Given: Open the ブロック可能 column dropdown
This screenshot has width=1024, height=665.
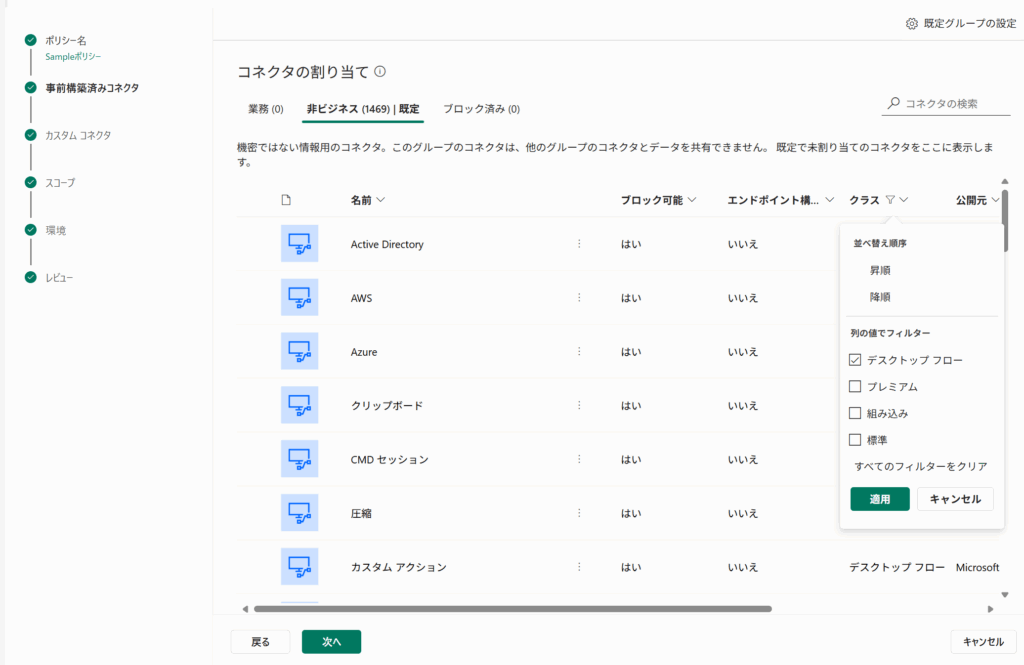Looking at the screenshot, I should pyautogui.click(x=692, y=200).
